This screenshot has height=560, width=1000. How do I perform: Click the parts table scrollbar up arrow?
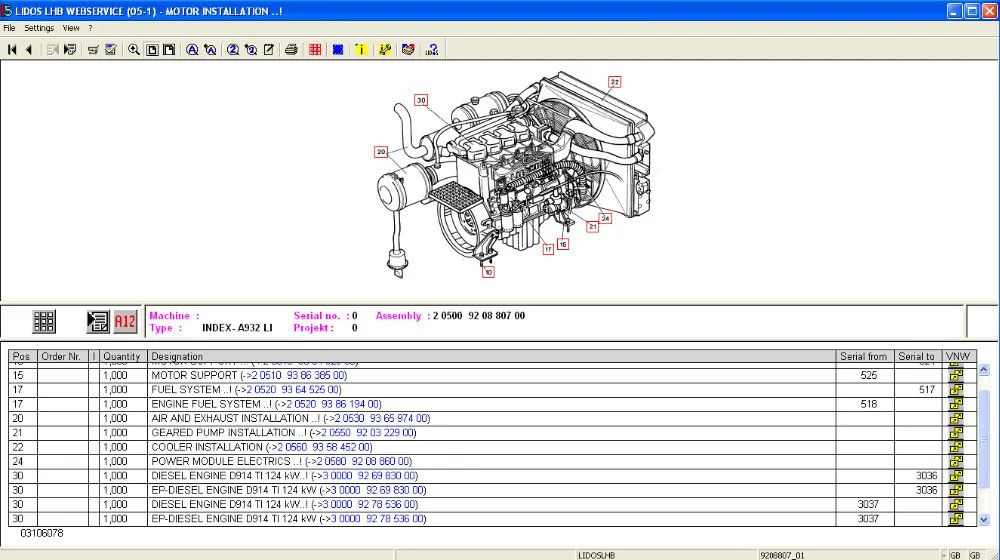pyautogui.click(x=983, y=369)
